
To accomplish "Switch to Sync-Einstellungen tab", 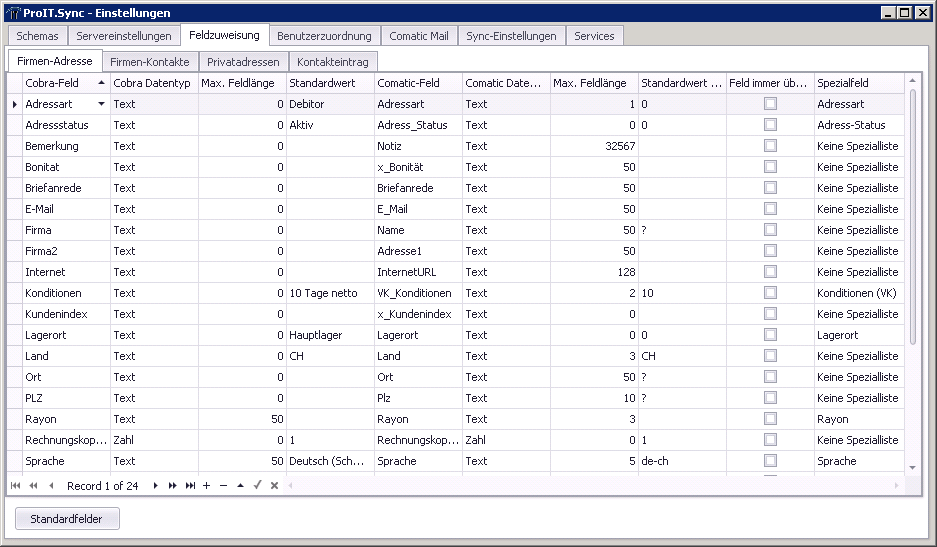I will pos(511,36).
